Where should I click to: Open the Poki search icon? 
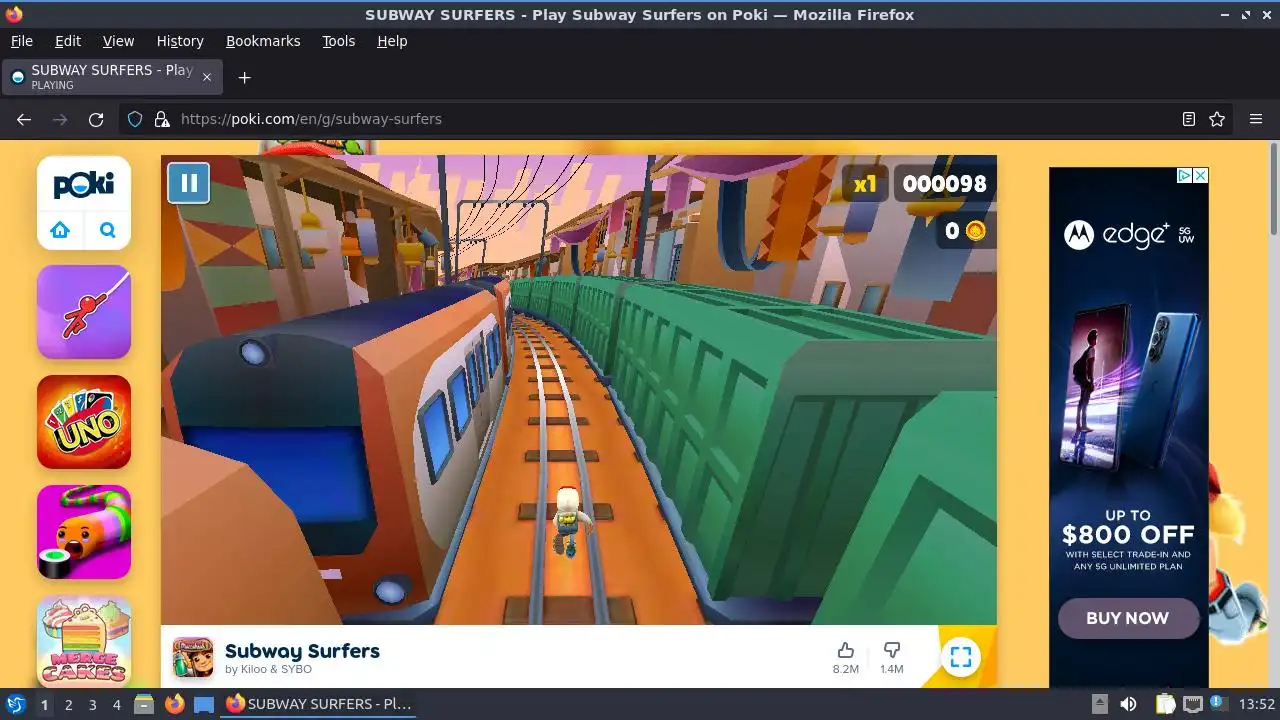[108, 231]
